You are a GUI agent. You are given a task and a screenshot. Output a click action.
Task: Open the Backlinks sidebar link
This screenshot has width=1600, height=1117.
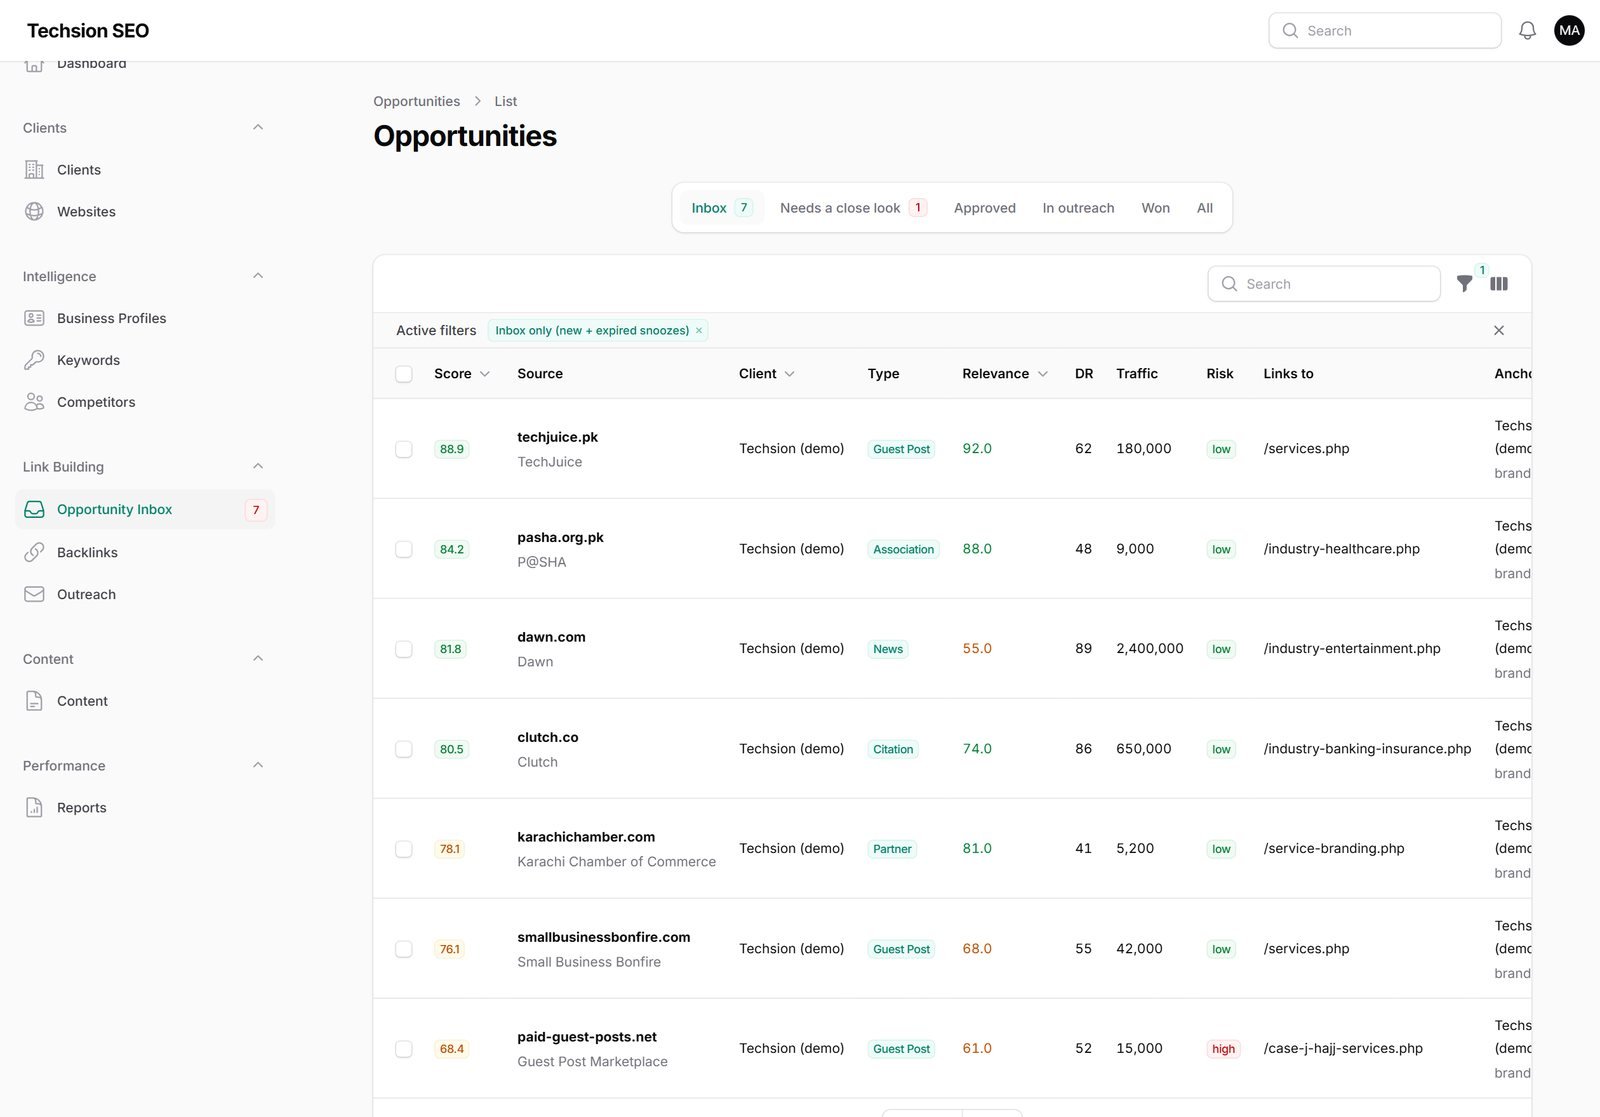[x=145, y=552]
